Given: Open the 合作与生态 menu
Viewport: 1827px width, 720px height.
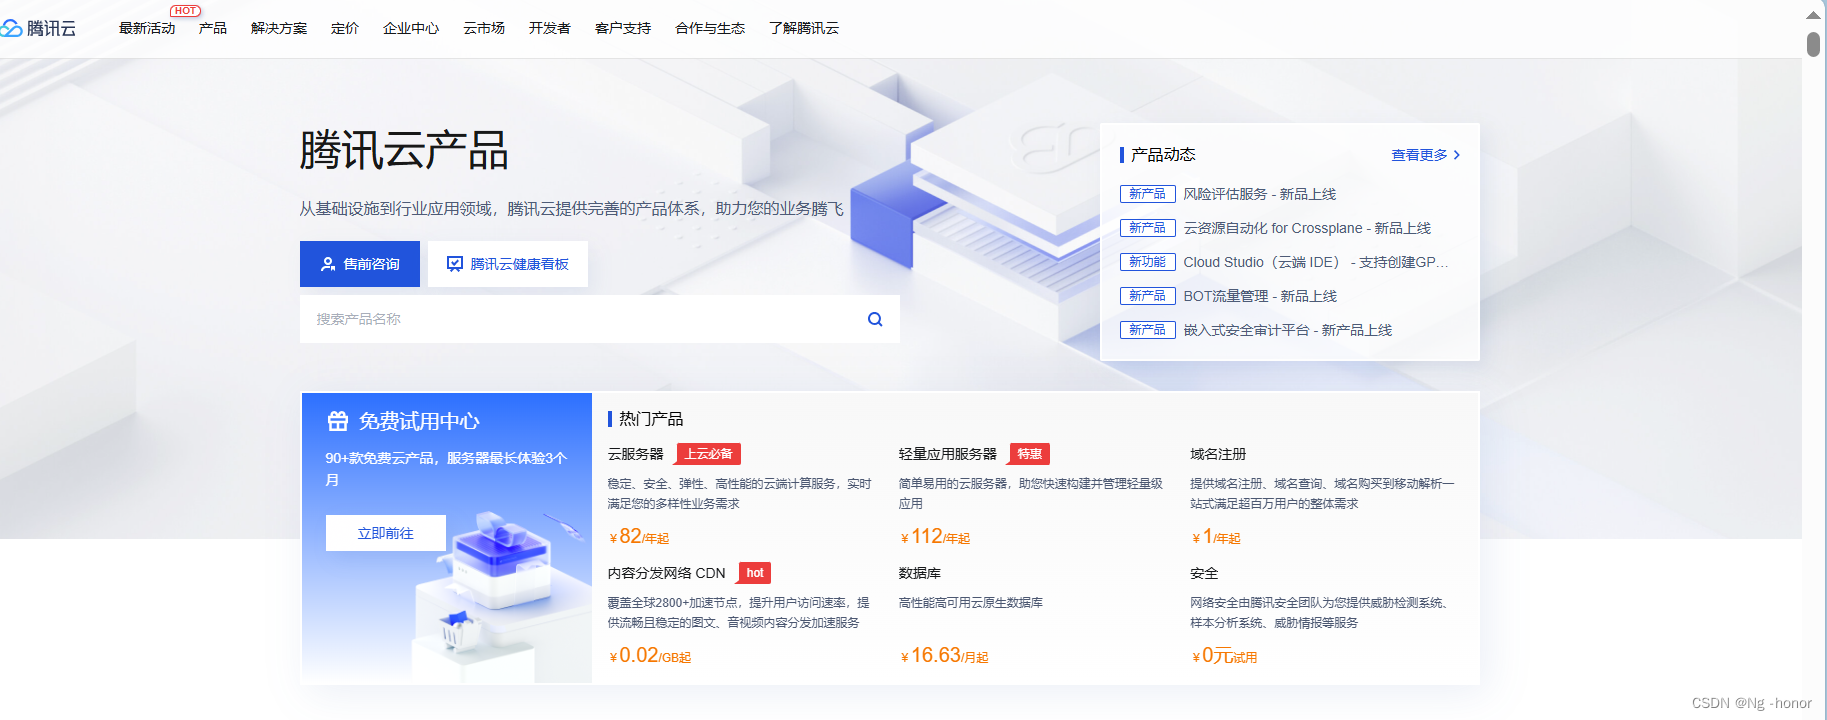Looking at the screenshot, I should click(710, 28).
